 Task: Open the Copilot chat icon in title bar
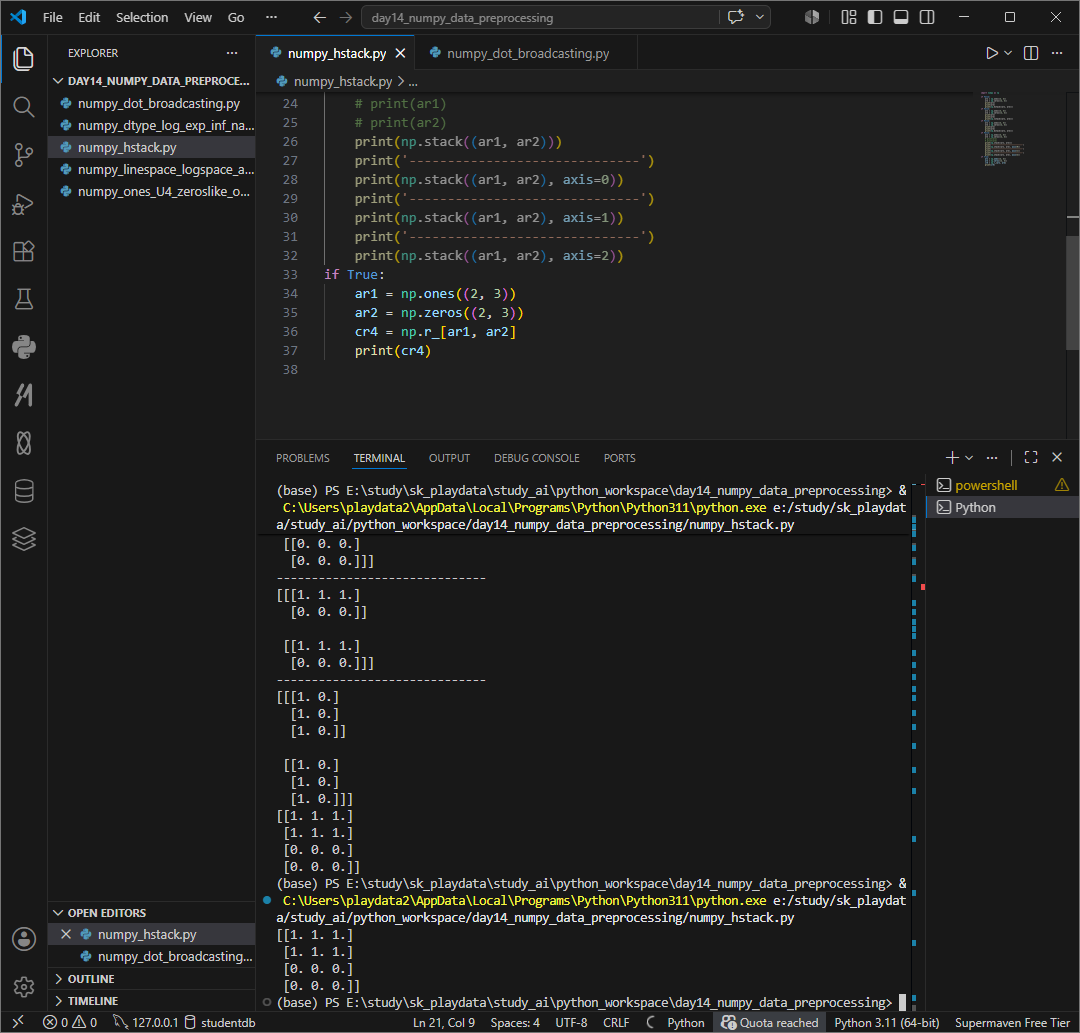pyautogui.click(x=736, y=17)
